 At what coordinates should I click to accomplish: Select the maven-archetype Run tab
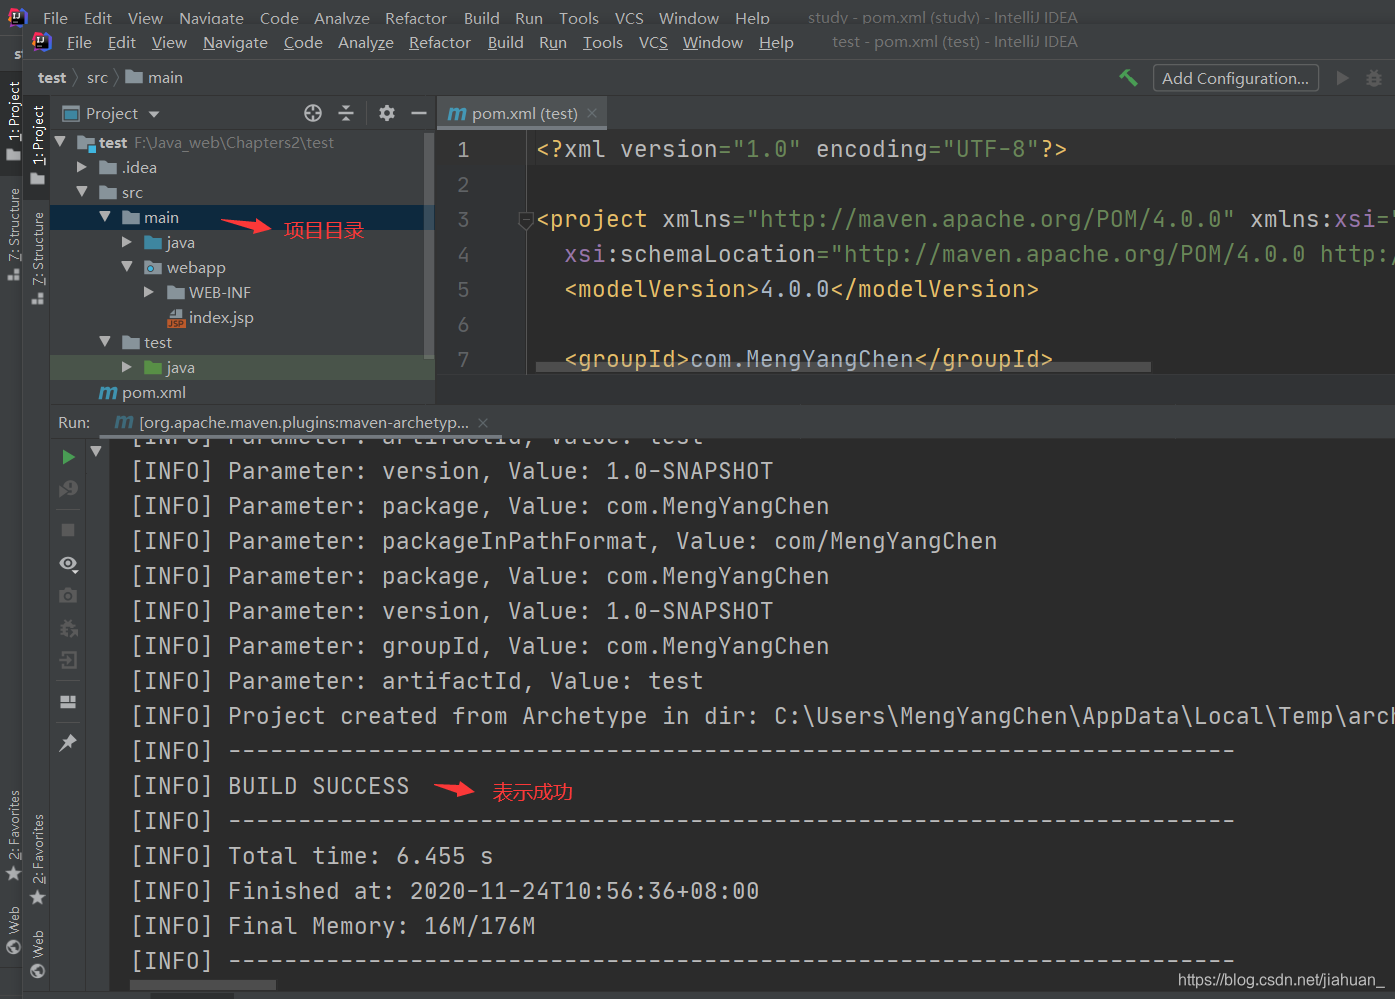point(303,423)
